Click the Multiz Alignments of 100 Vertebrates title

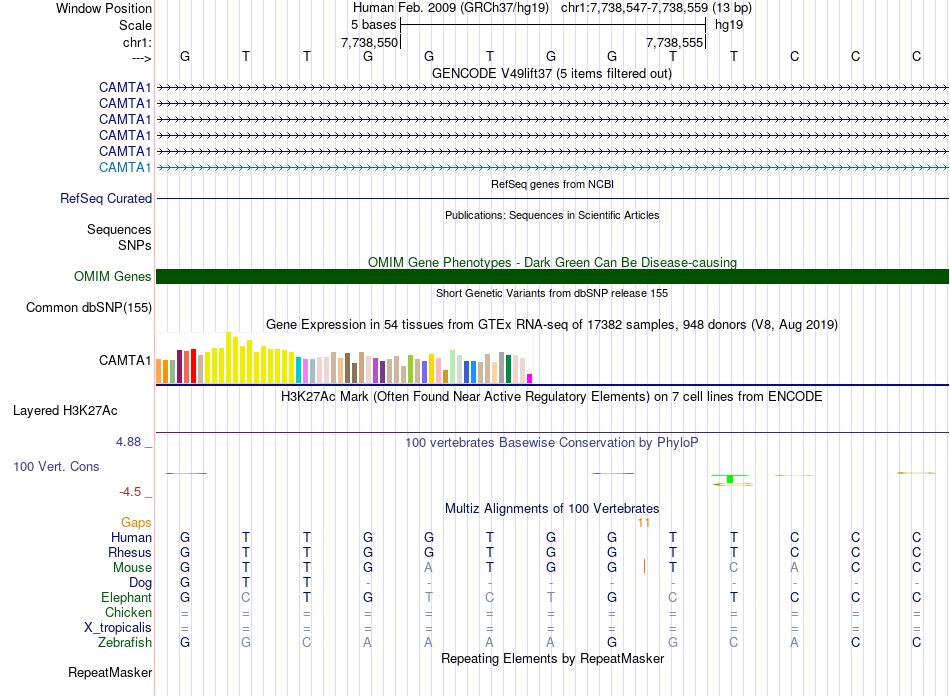552,509
